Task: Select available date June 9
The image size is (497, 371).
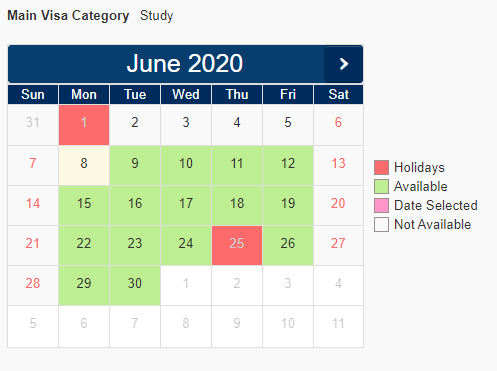Action: click(135, 165)
